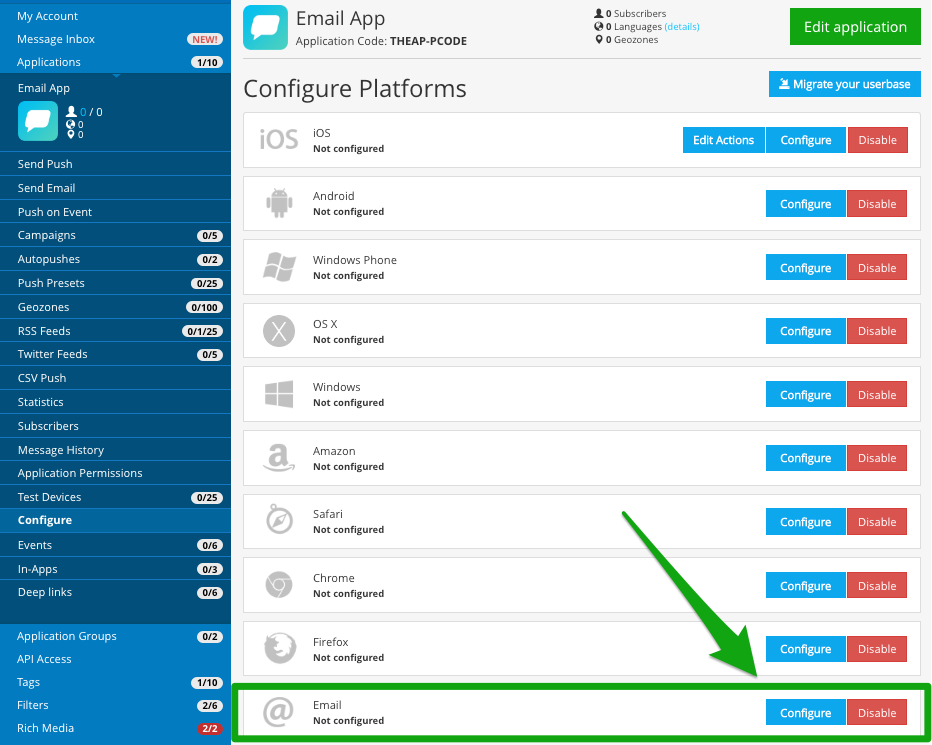932x745 pixels.
Task: Configure the Firefox platform
Action: (x=805, y=649)
